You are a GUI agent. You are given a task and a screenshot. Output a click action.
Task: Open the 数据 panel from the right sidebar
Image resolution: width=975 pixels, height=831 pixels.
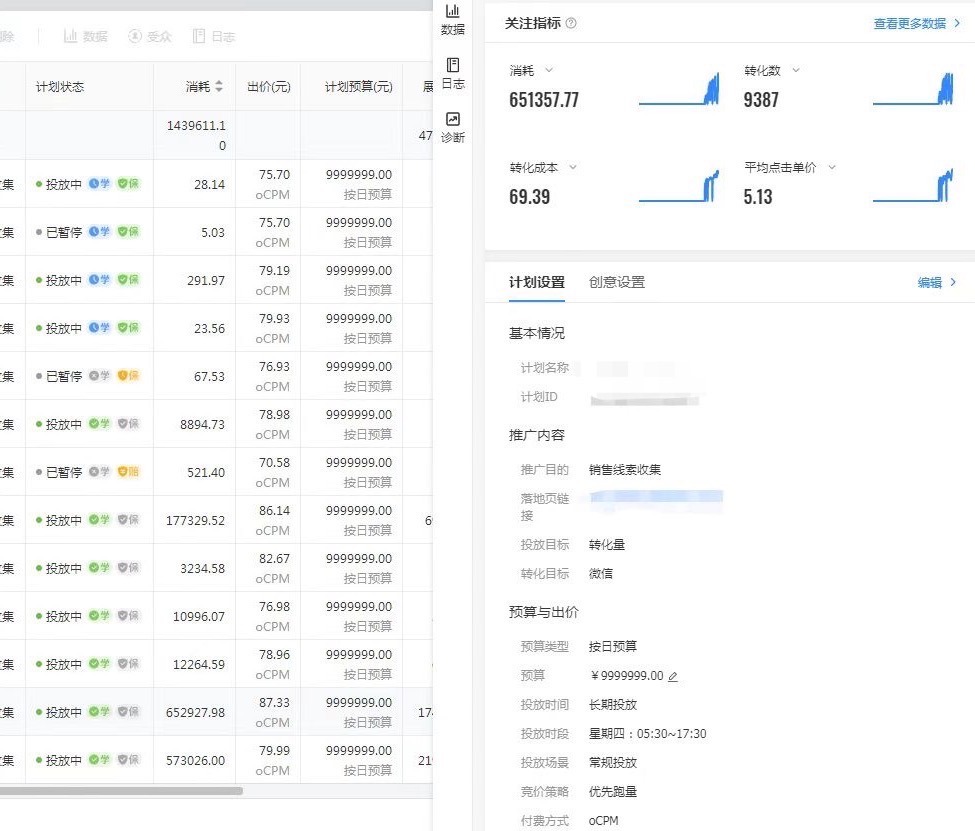(x=452, y=18)
